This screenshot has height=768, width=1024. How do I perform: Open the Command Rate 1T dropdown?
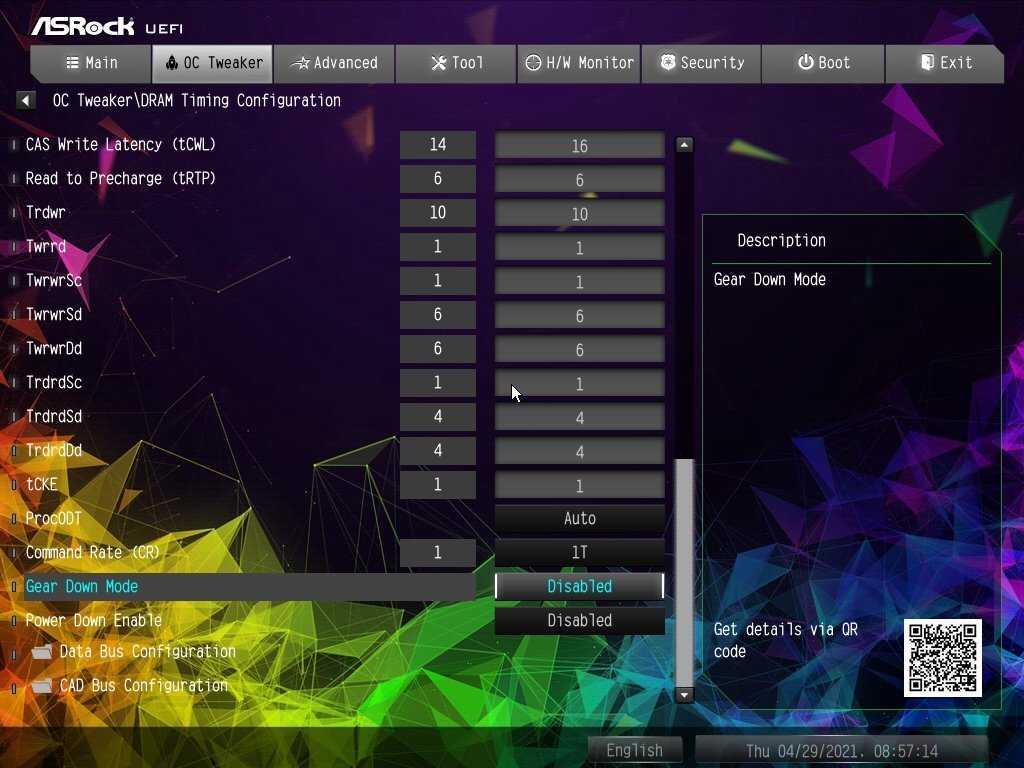coord(580,553)
